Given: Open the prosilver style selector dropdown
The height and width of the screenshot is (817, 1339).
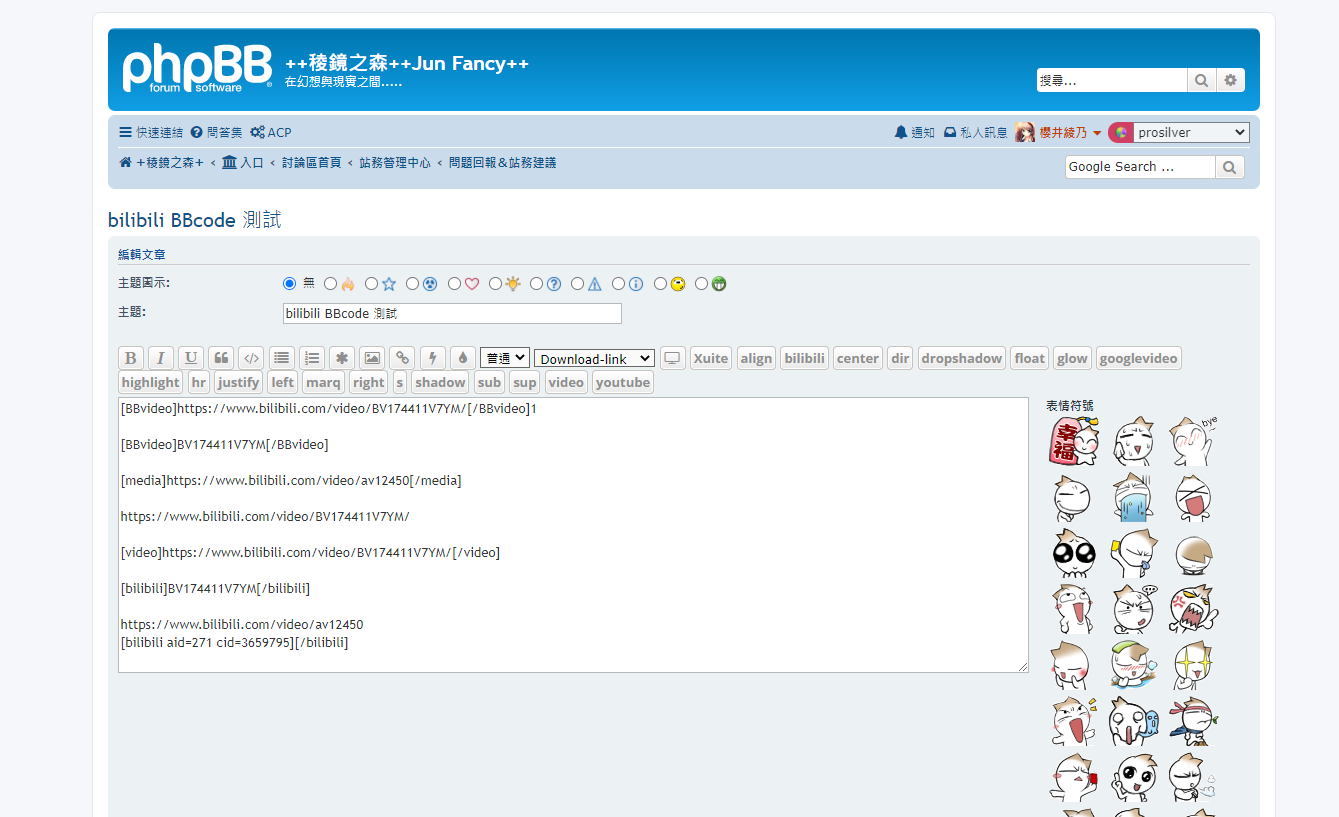Looking at the screenshot, I should (x=1192, y=133).
